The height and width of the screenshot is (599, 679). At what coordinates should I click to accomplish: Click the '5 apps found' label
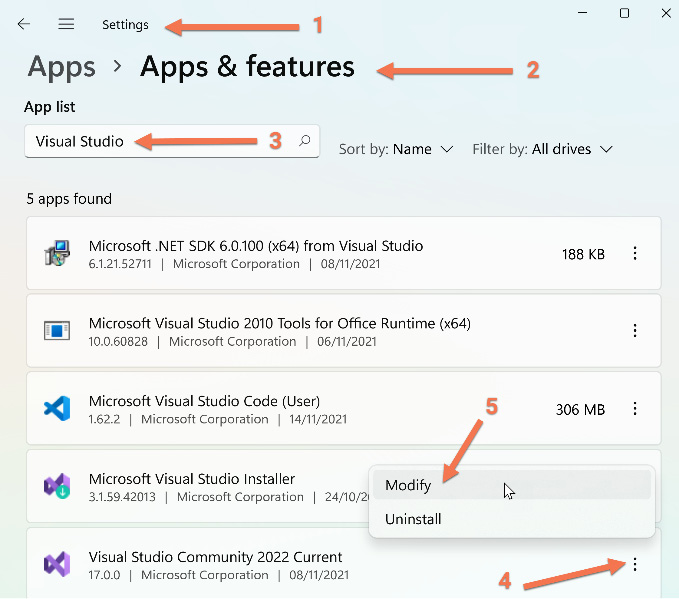point(69,199)
